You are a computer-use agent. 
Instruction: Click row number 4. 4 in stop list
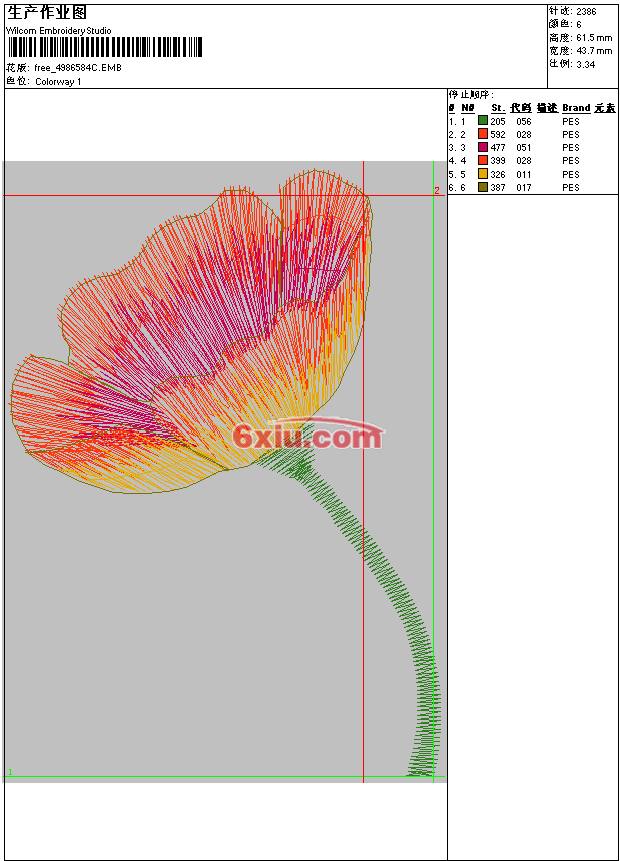[457, 161]
